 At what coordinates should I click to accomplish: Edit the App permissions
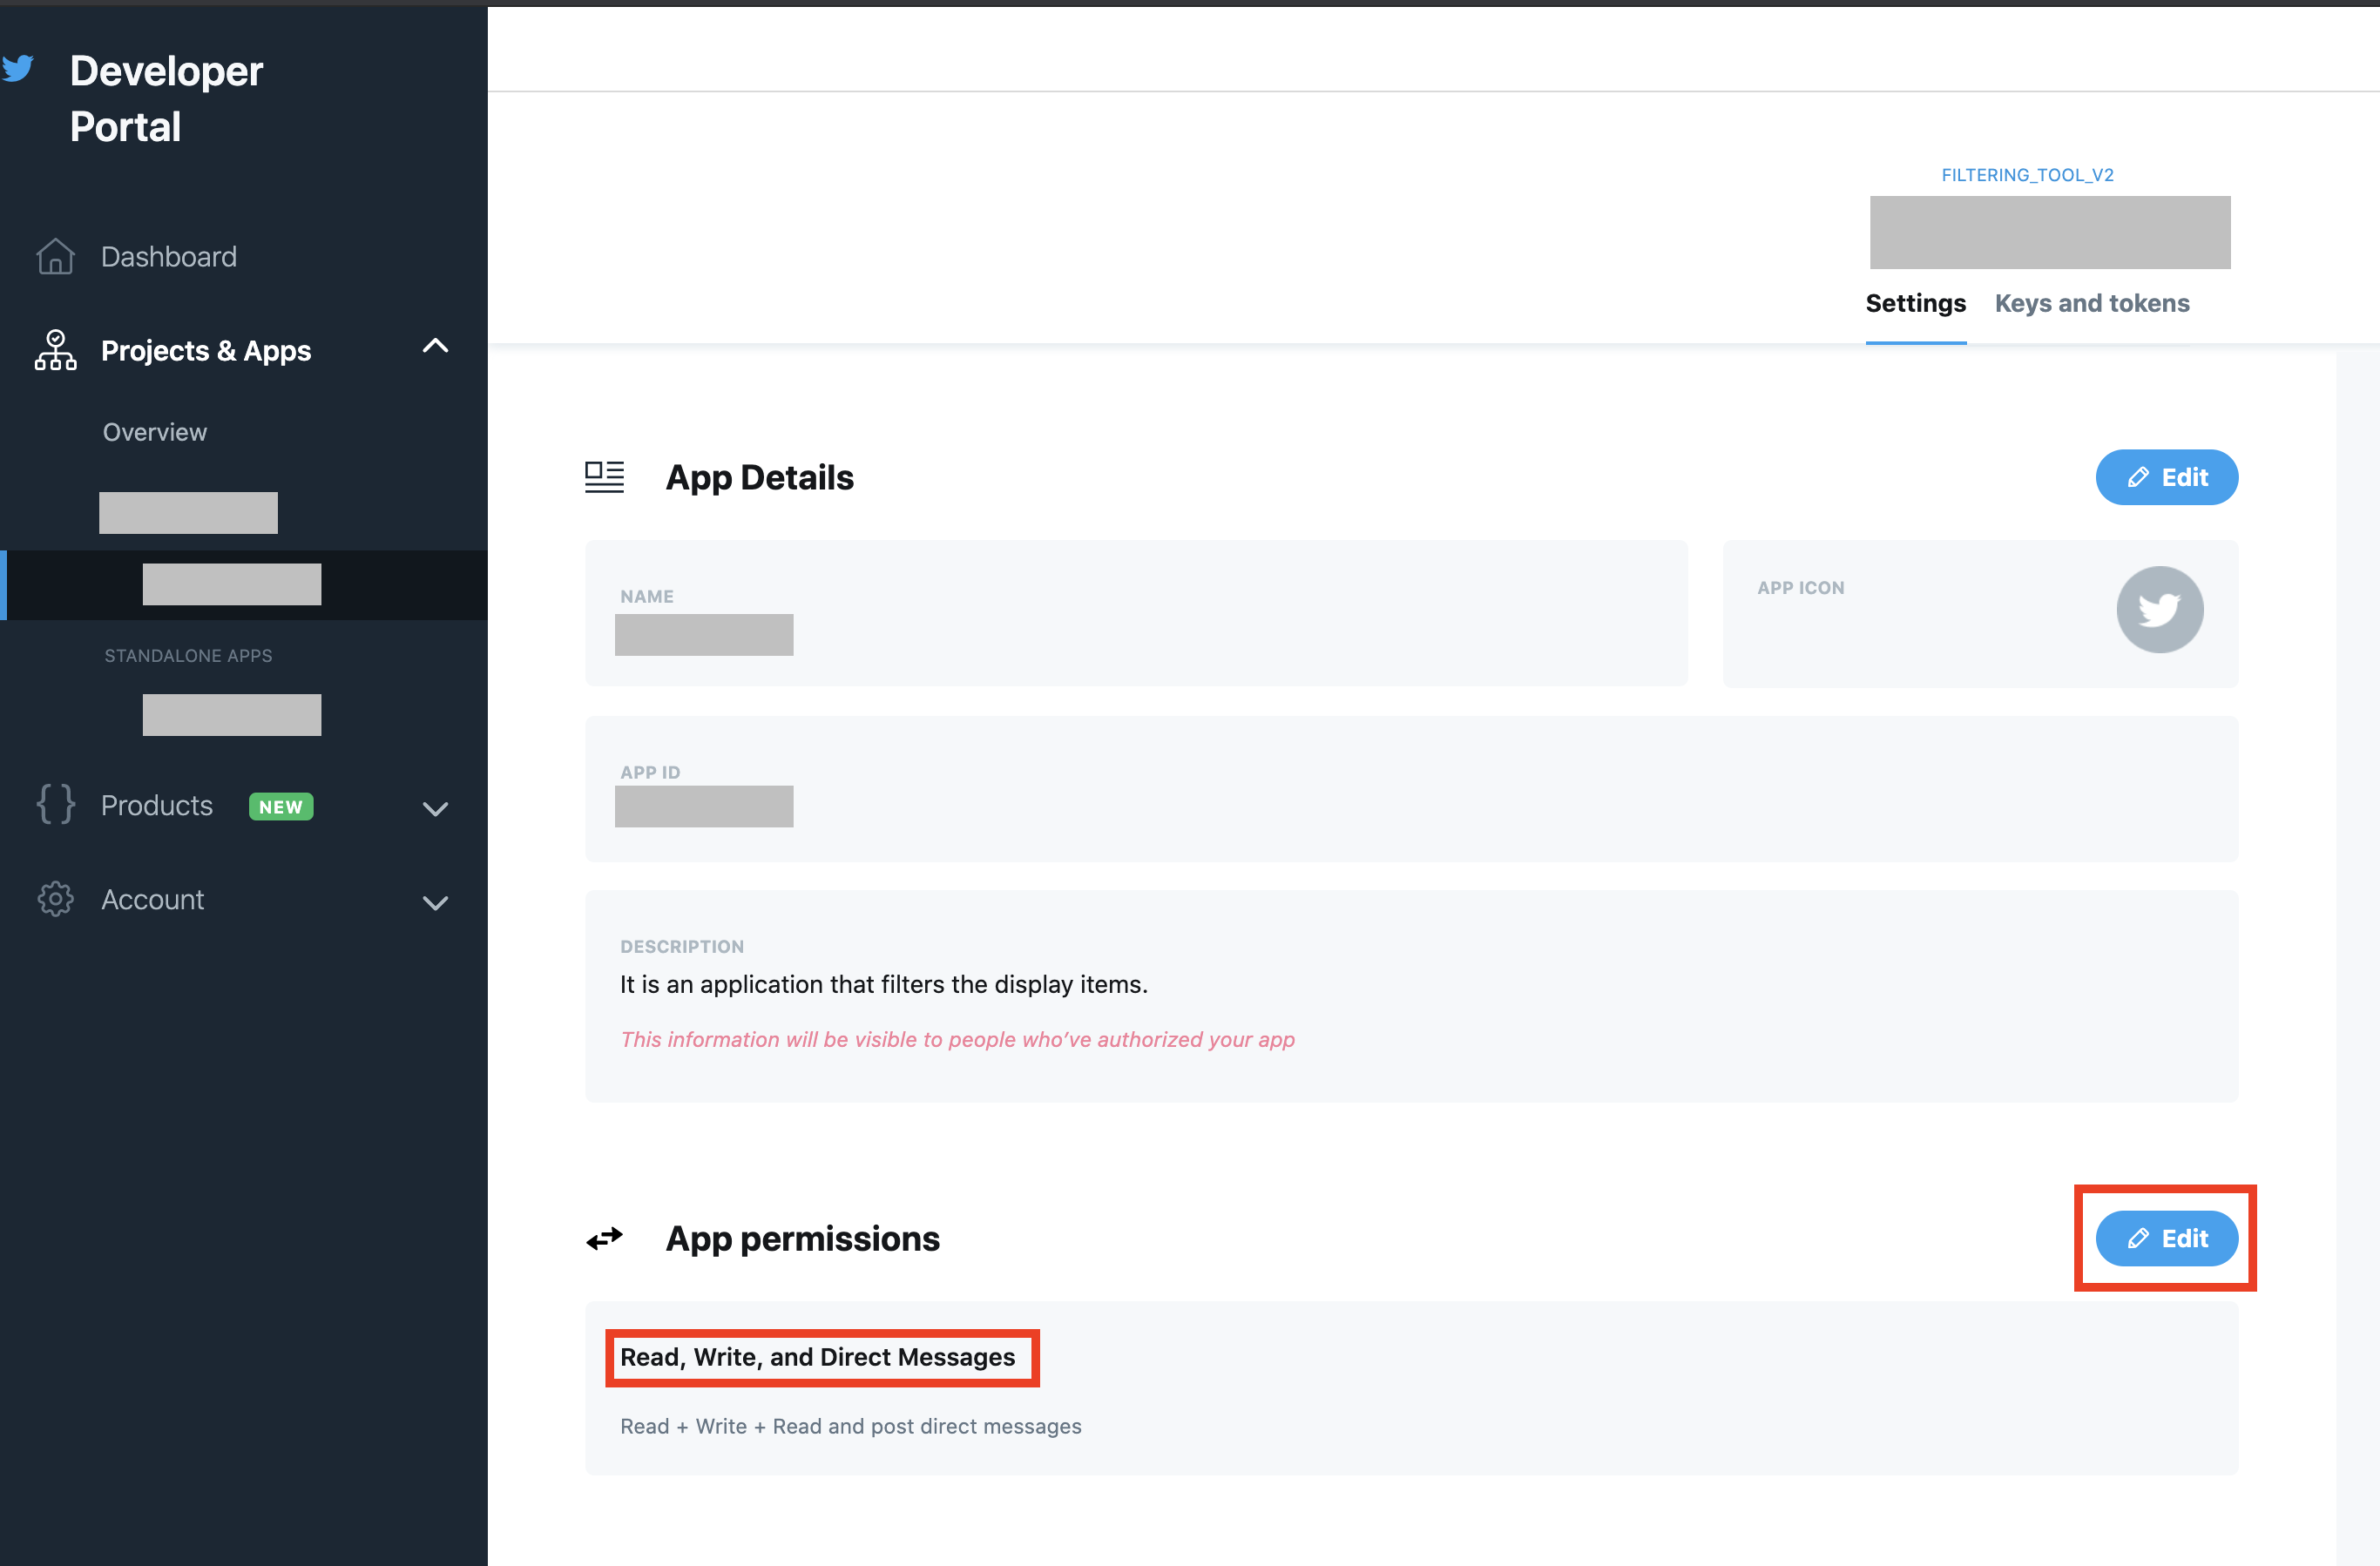click(2166, 1238)
